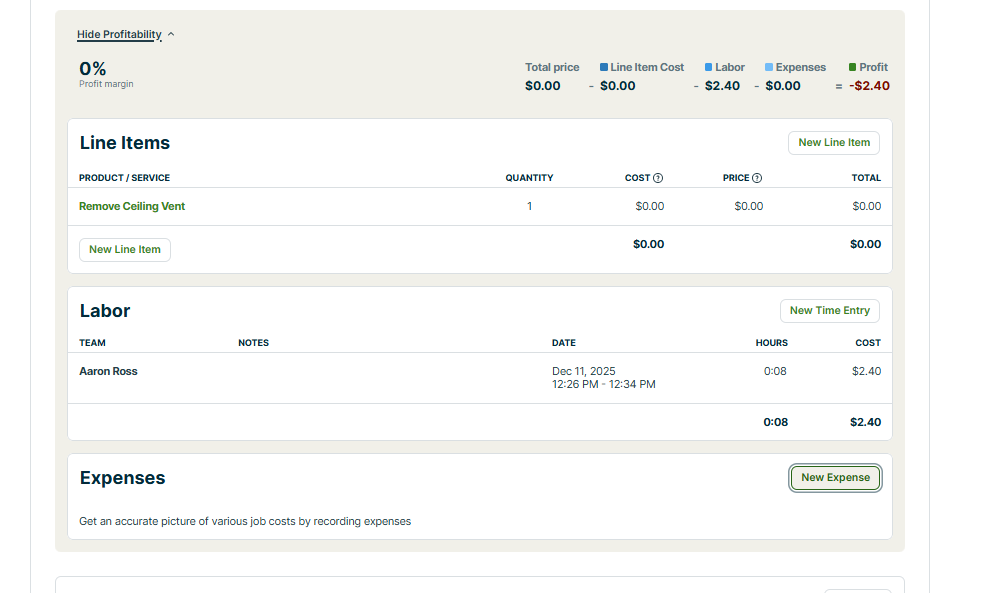The width and height of the screenshot is (986, 593).
Task: Click the Labor legend blue square
Action: (708, 67)
